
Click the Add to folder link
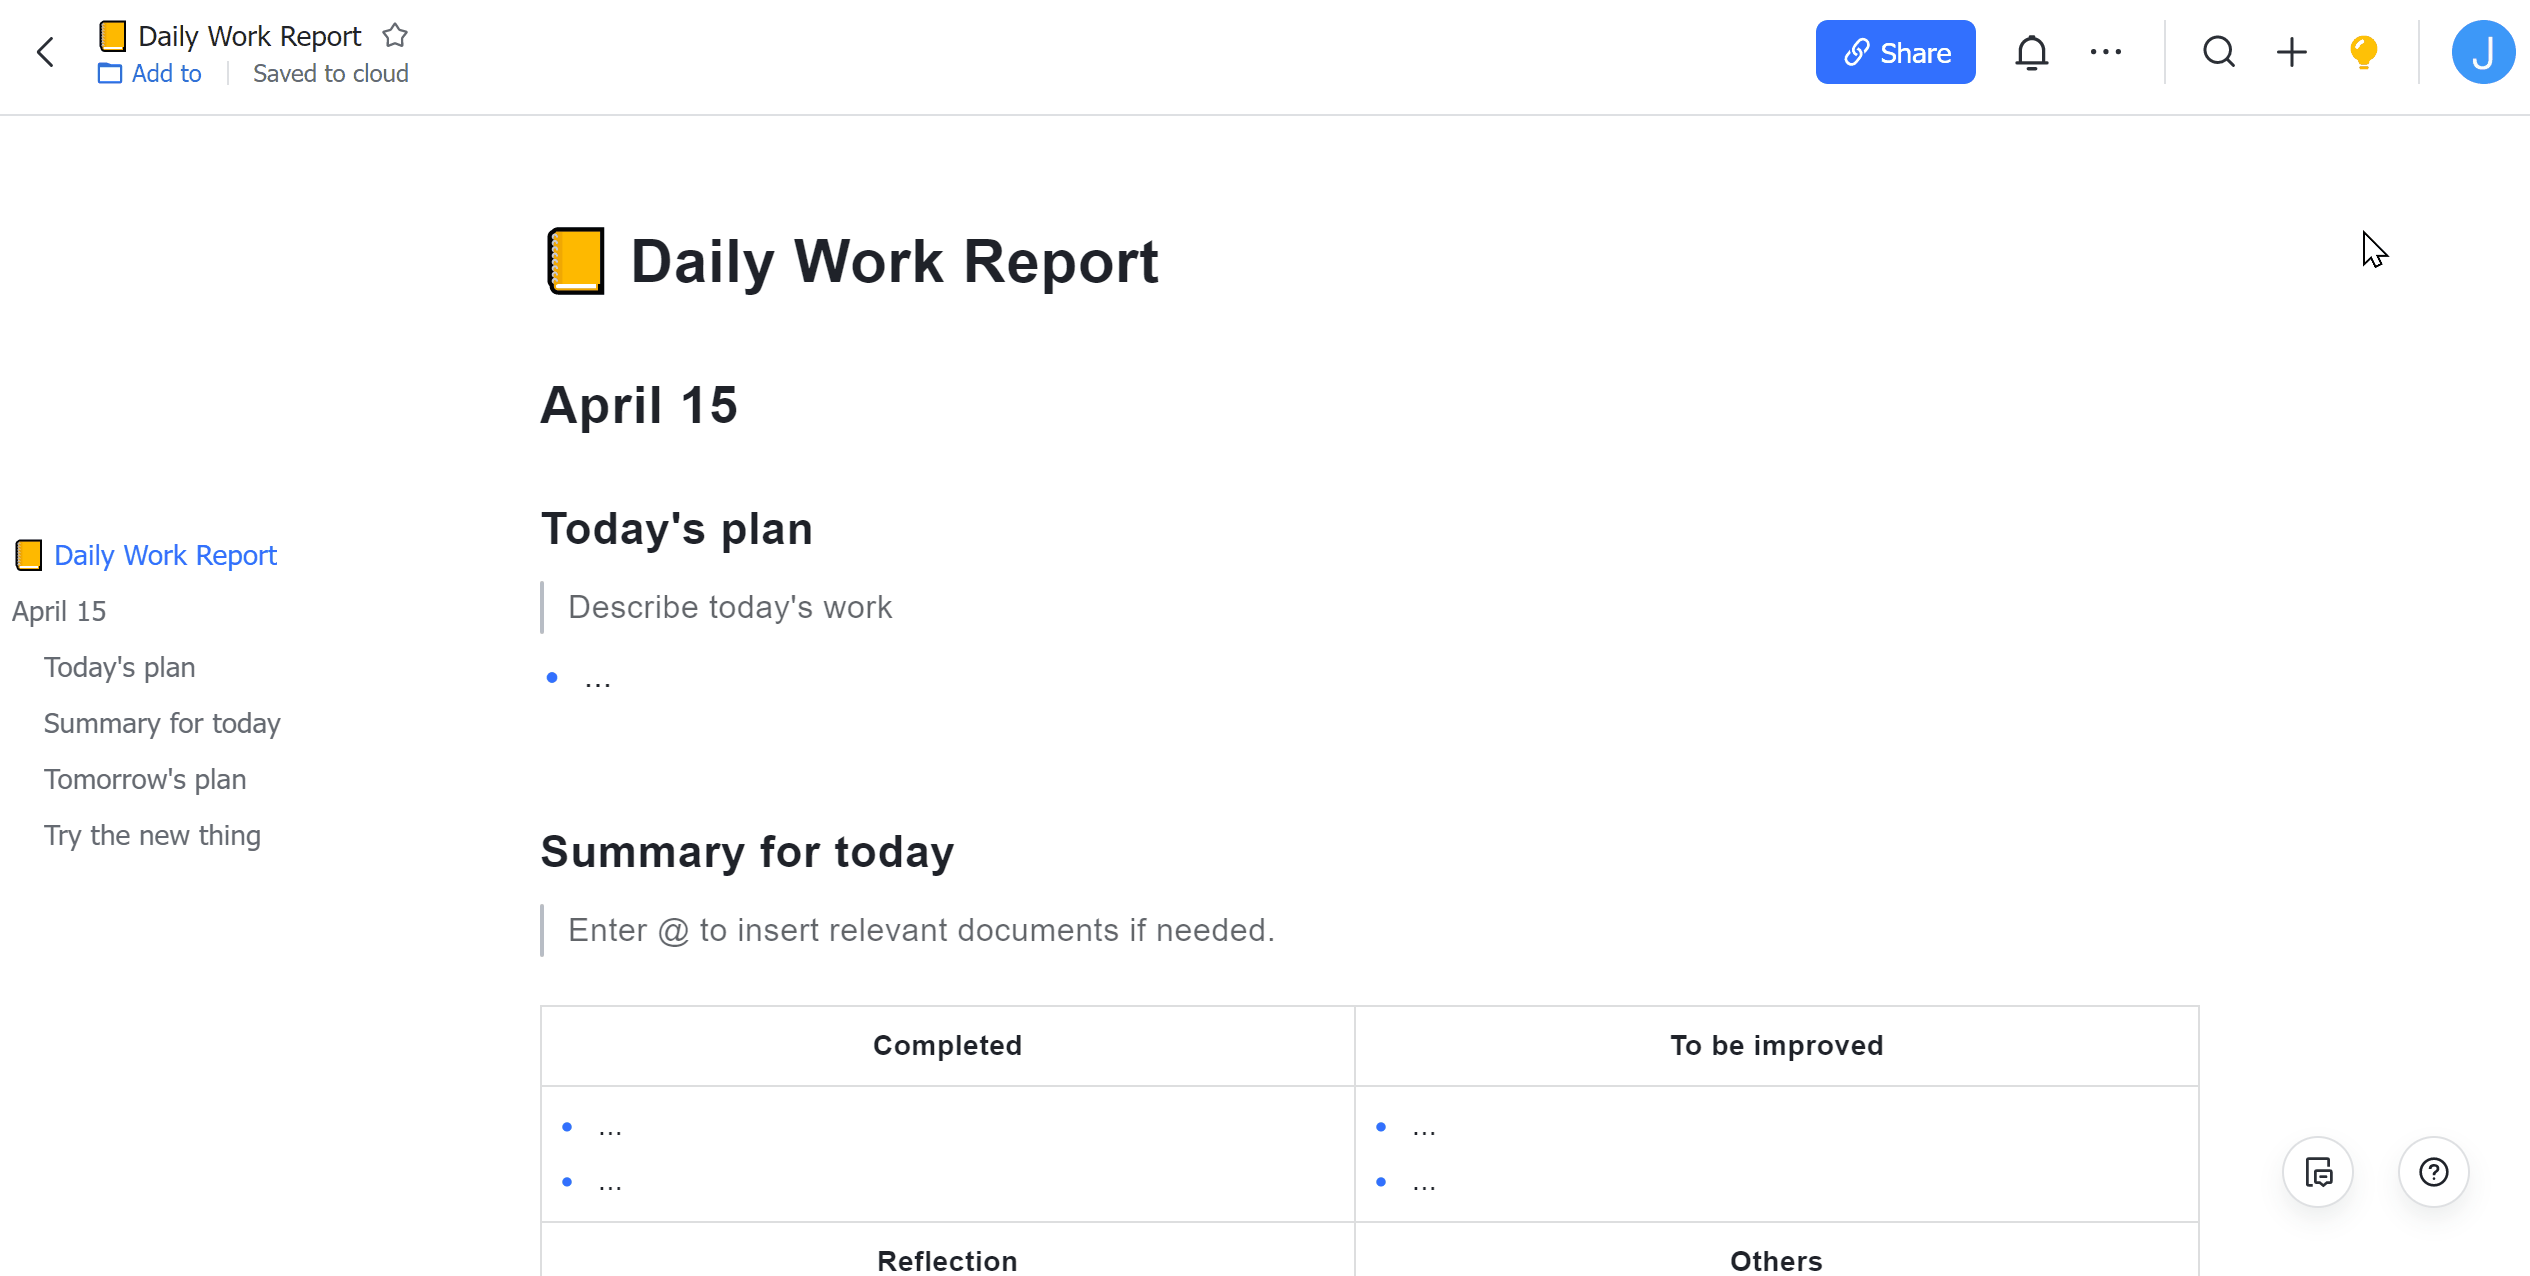[x=150, y=74]
